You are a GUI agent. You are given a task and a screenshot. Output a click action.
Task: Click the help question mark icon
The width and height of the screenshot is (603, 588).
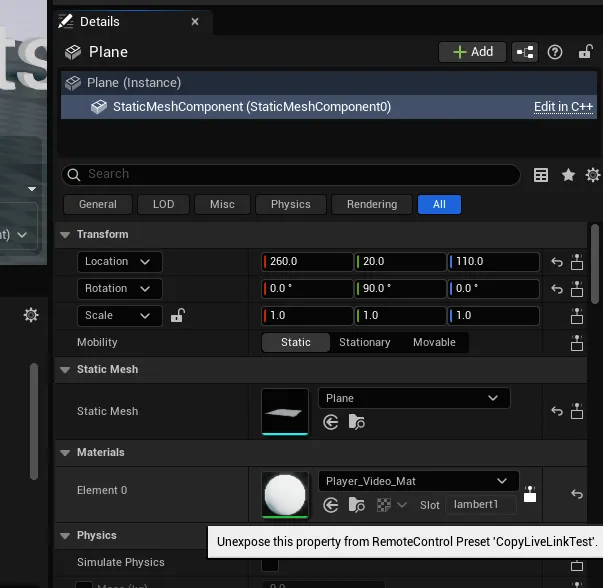coord(555,52)
